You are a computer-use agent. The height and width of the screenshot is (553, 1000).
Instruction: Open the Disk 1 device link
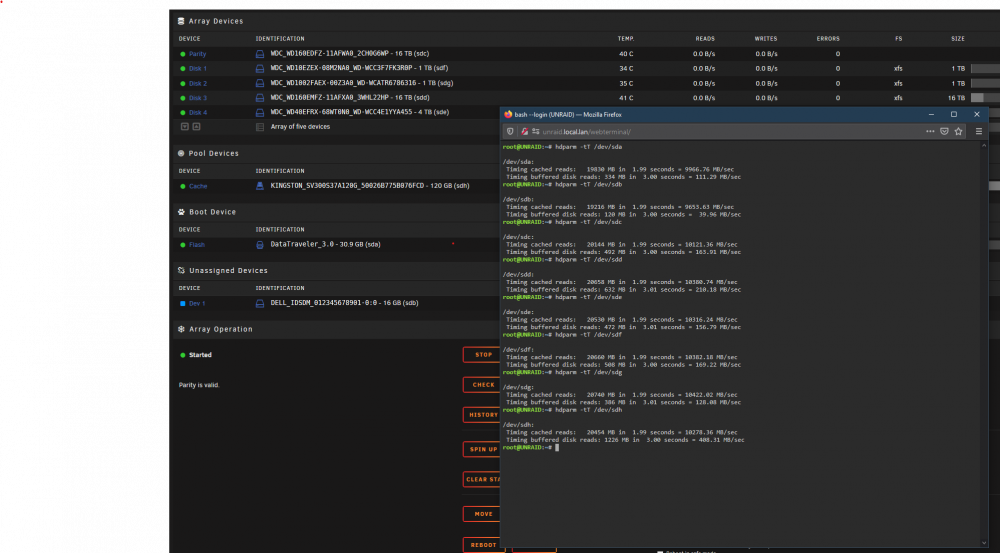tap(198, 68)
